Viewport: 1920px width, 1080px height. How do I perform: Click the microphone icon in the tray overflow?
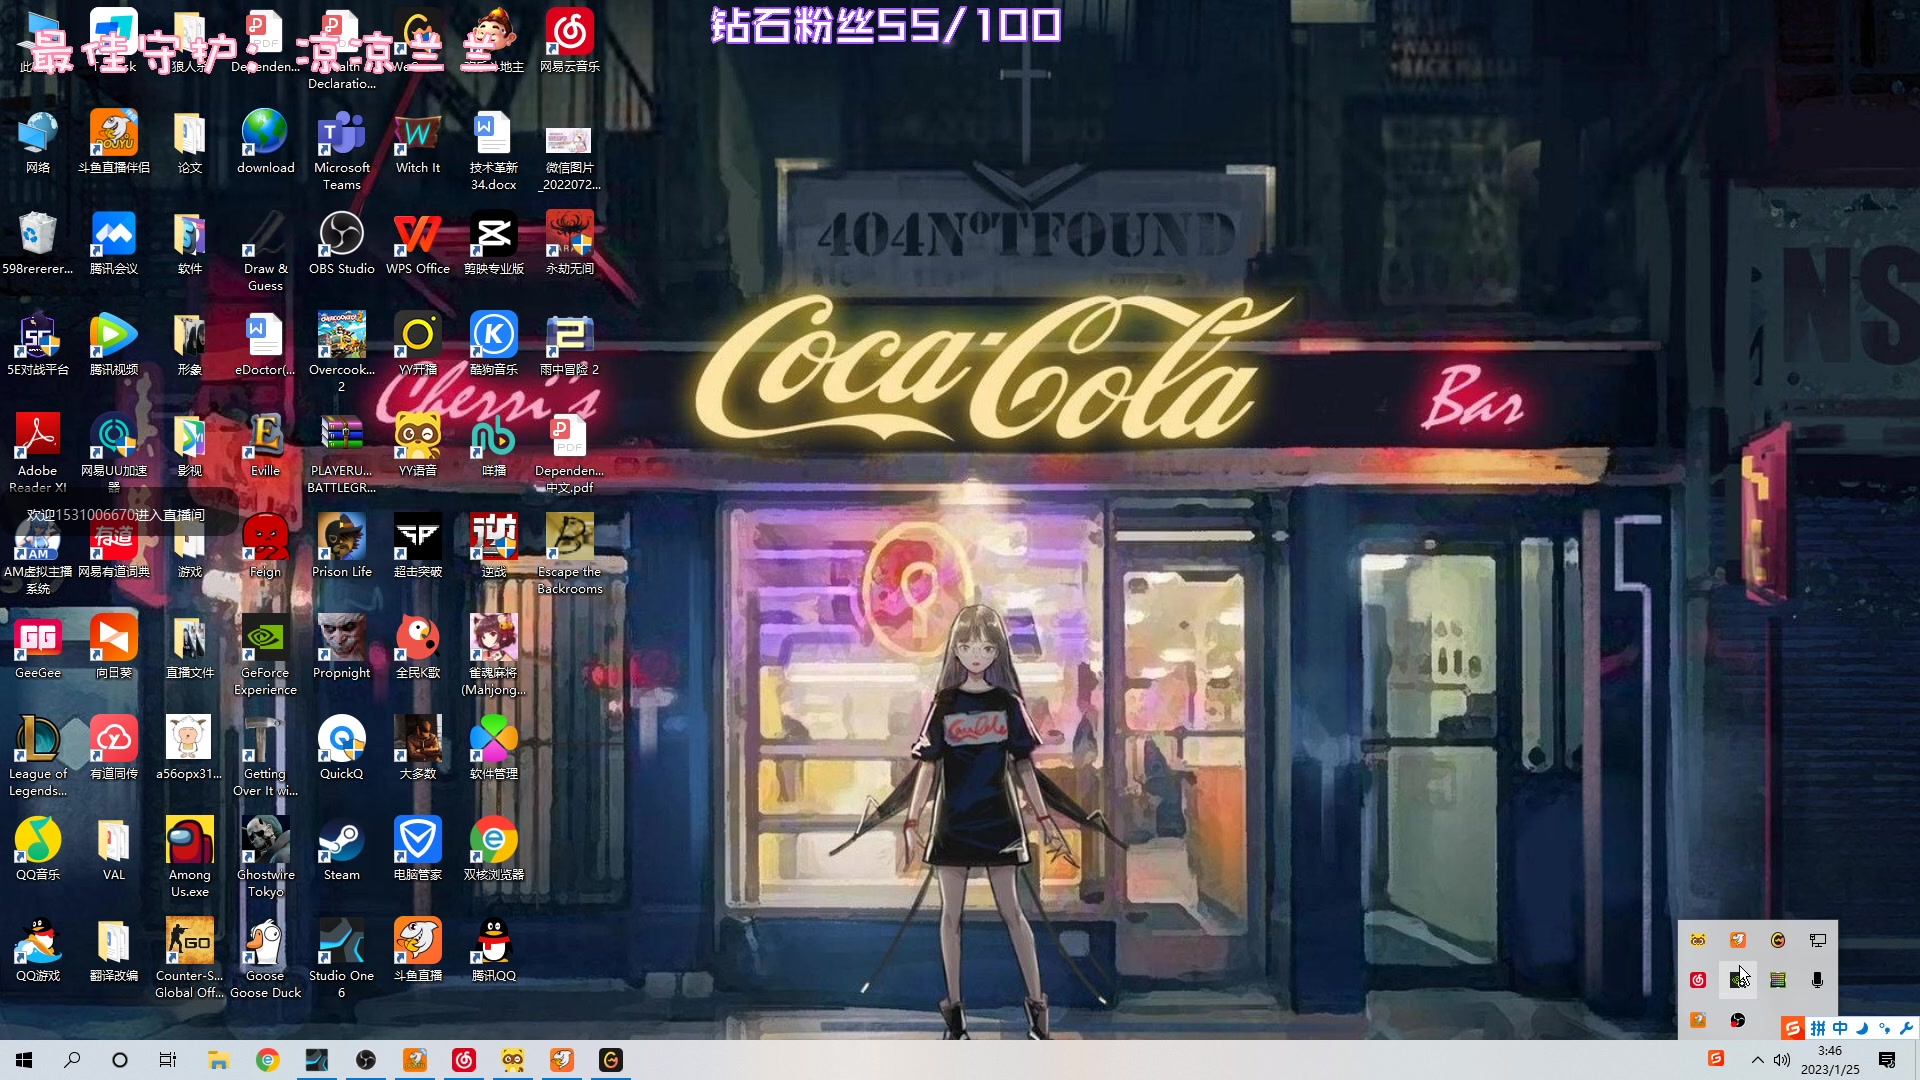tap(1817, 980)
